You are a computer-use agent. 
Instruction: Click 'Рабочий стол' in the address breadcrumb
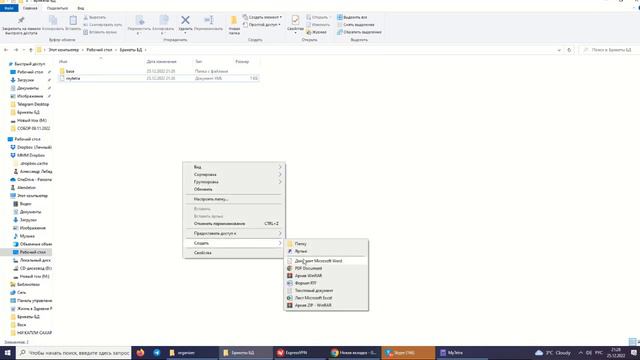pos(99,50)
